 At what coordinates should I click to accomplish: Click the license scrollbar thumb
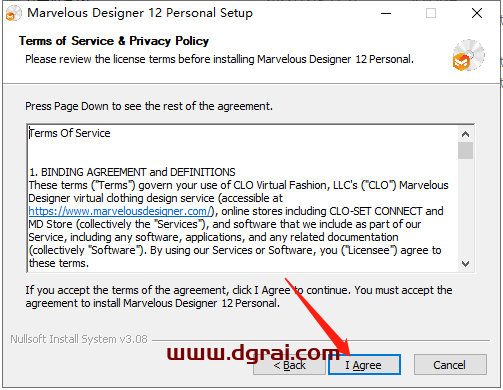pyautogui.click(x=465, y=150)
